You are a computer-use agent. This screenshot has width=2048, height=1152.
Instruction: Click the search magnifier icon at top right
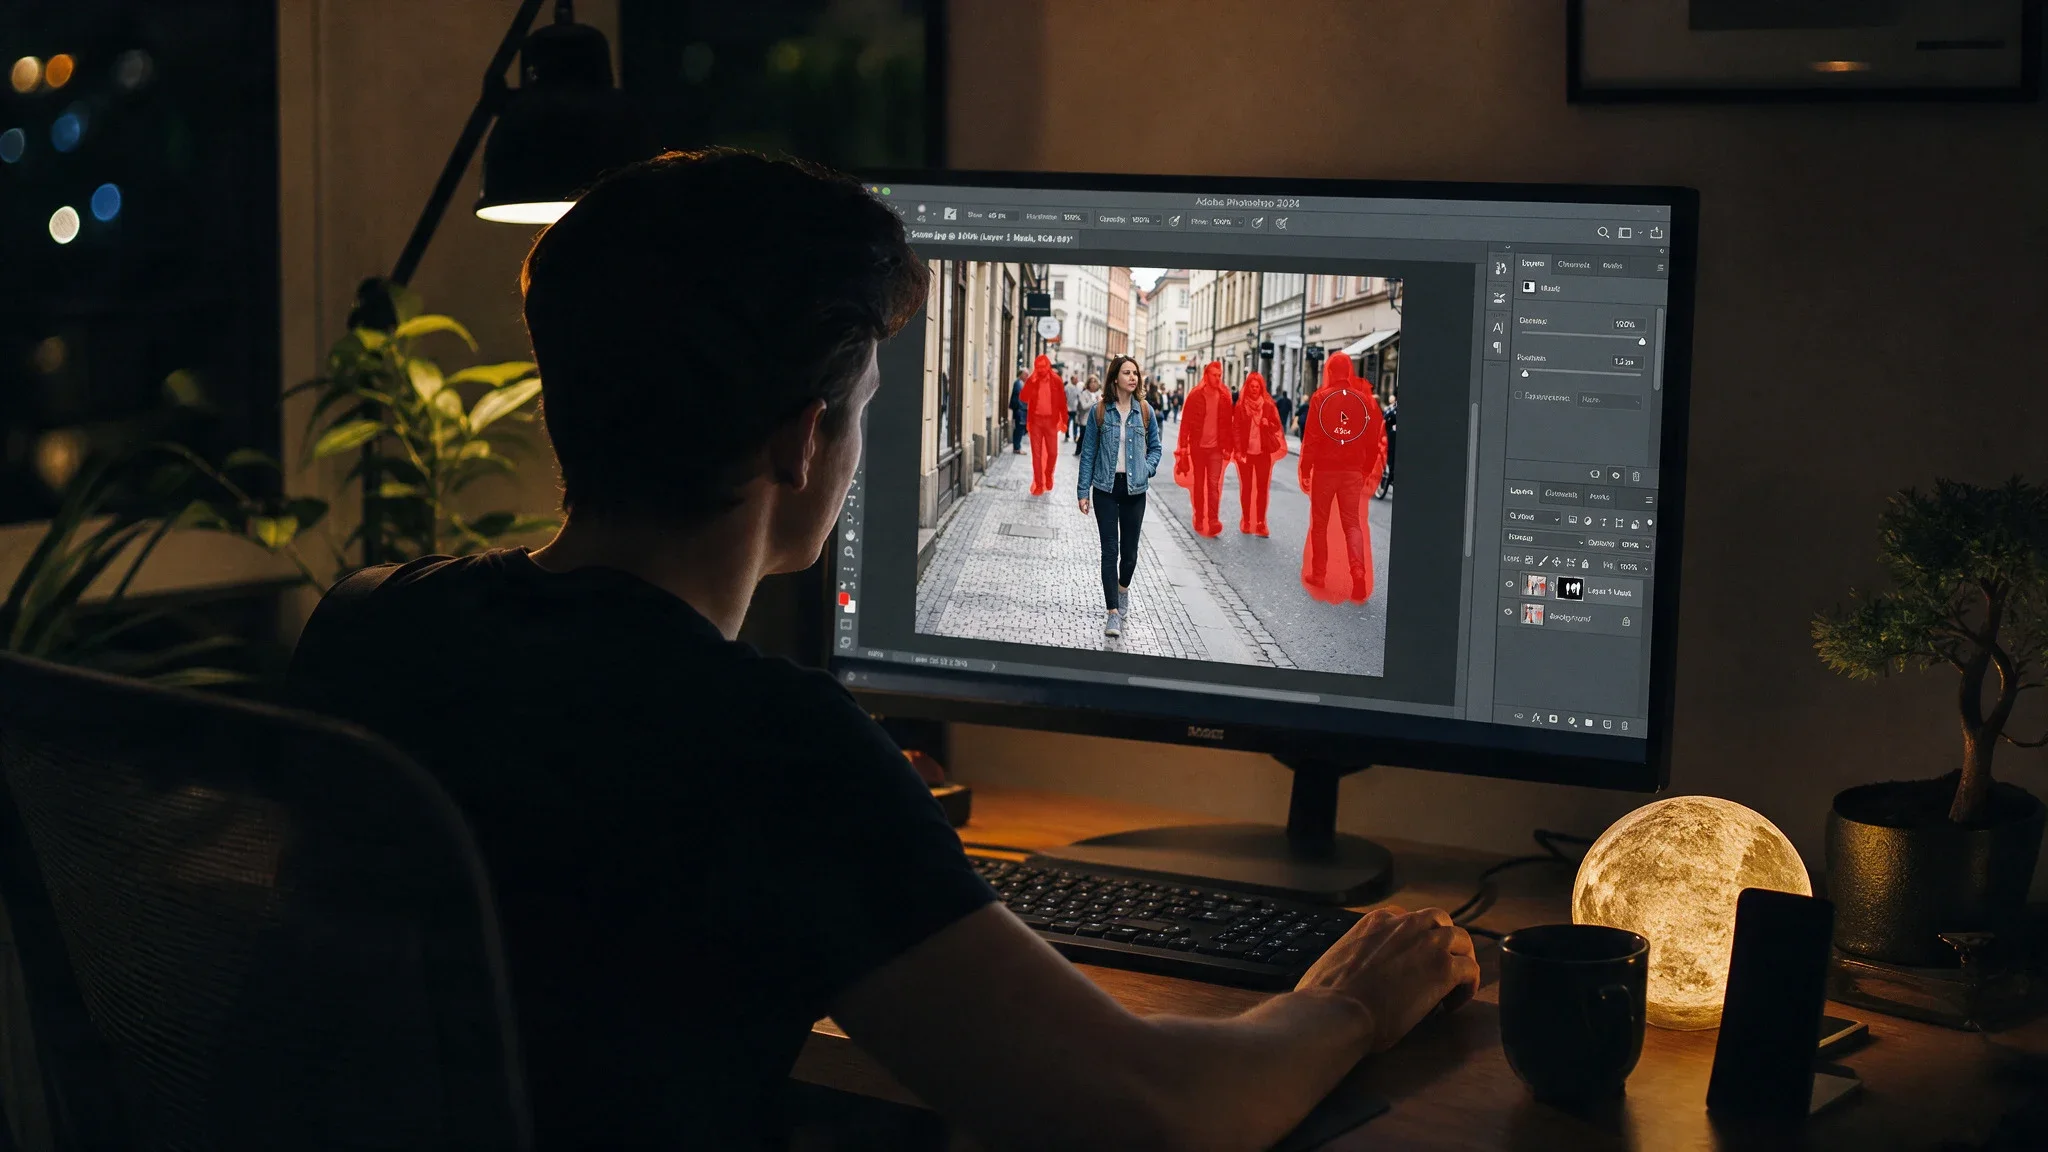(1603, 232)
